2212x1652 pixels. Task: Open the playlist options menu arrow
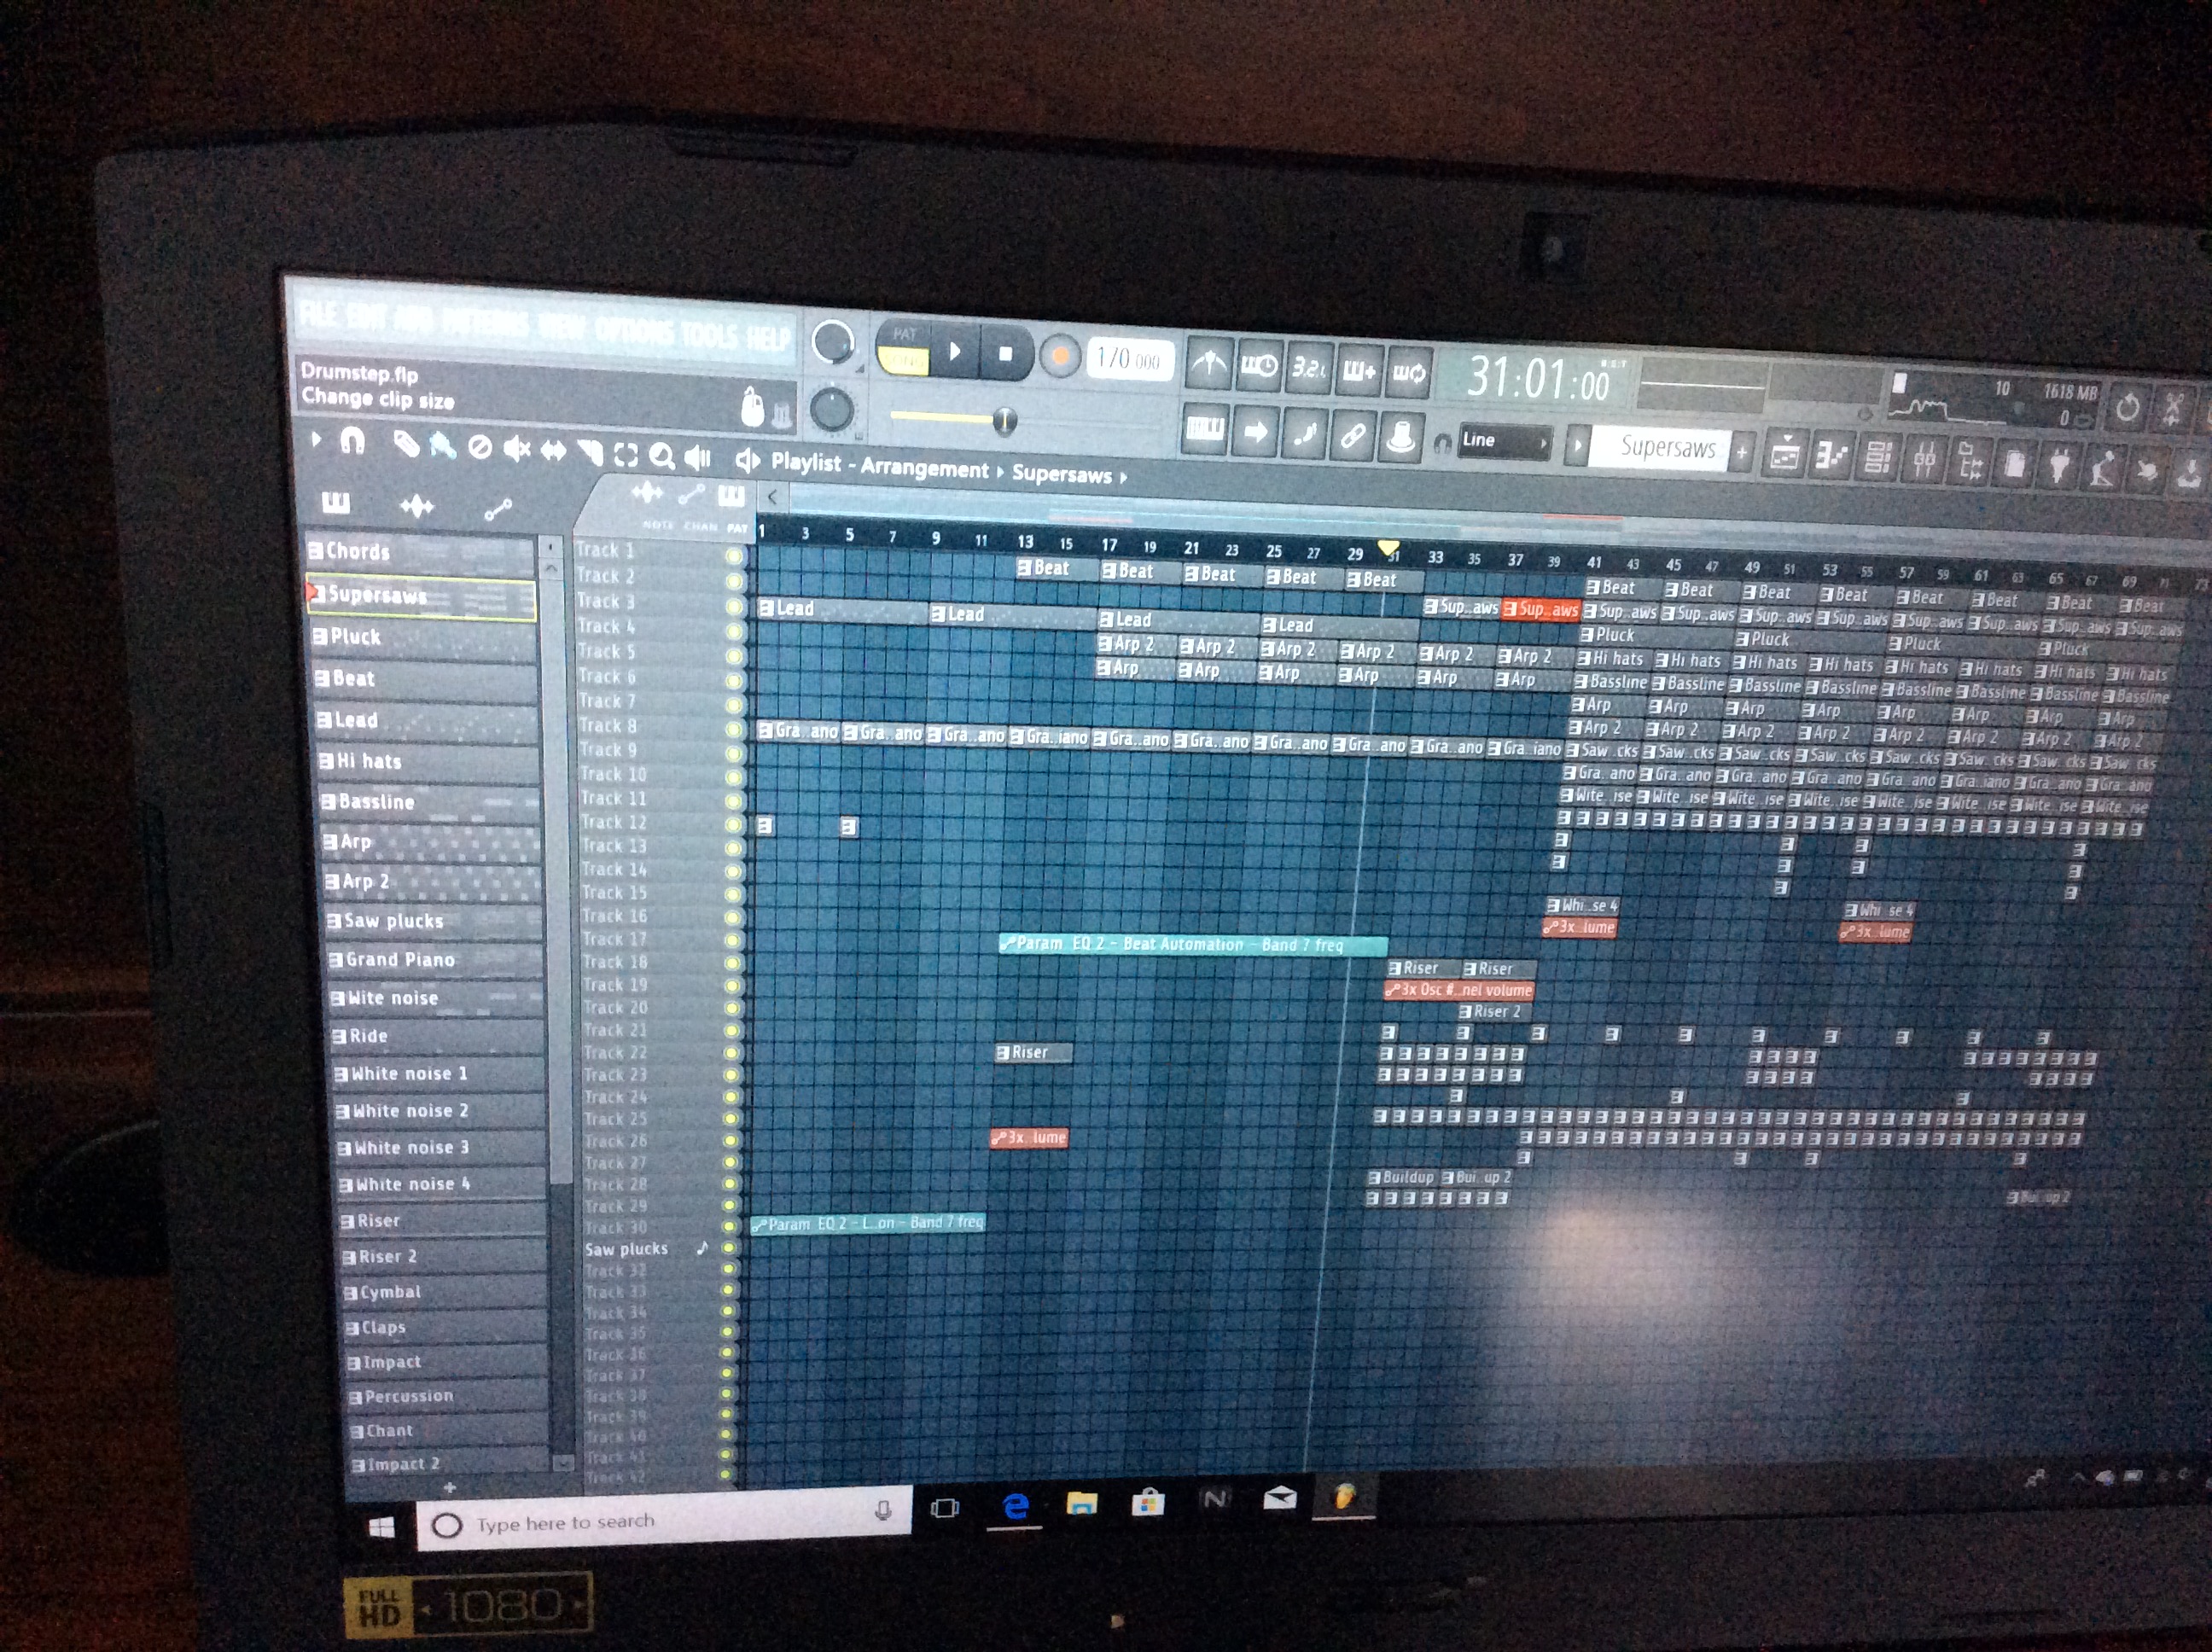click(315, 438)
